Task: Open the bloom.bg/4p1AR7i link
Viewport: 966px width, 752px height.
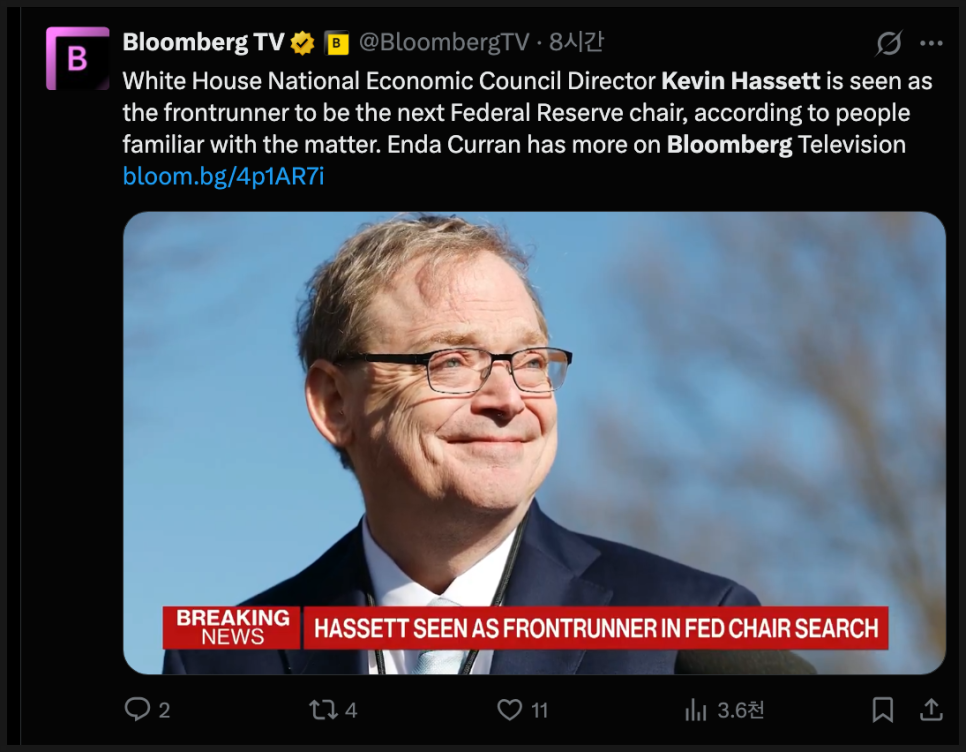Action: point(223,177)
